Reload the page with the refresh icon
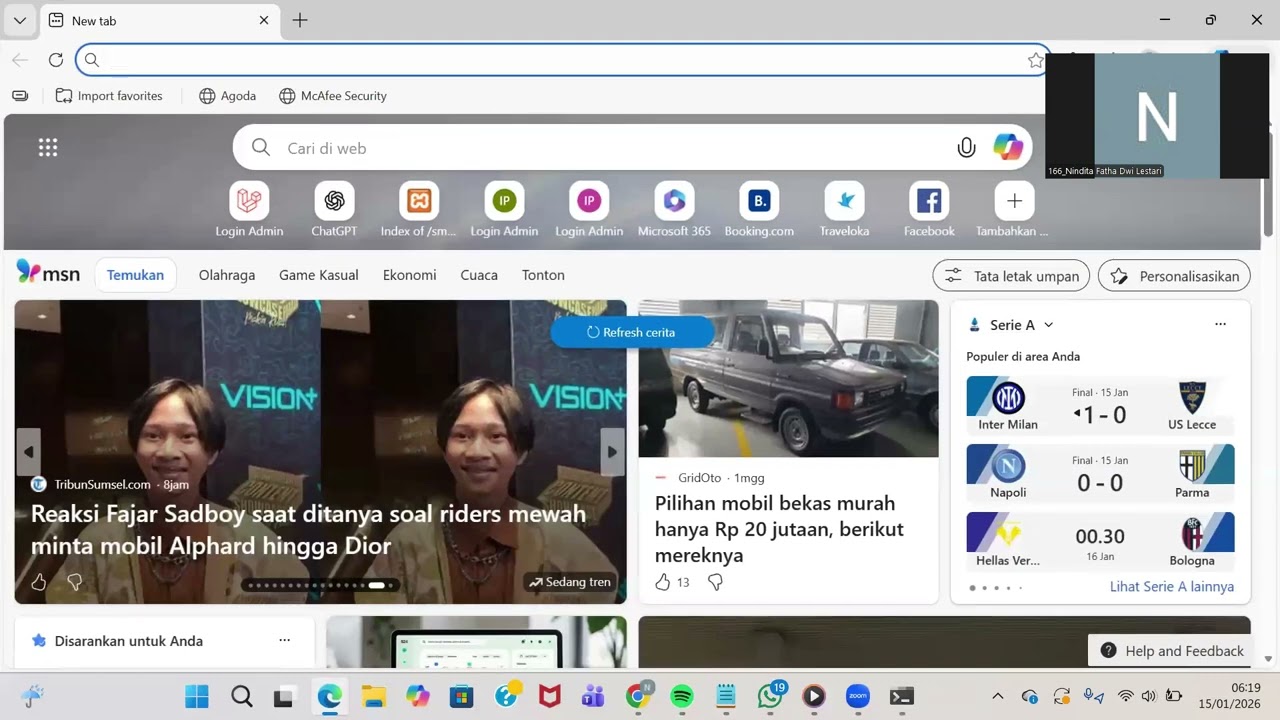 [x=56, y=60]
